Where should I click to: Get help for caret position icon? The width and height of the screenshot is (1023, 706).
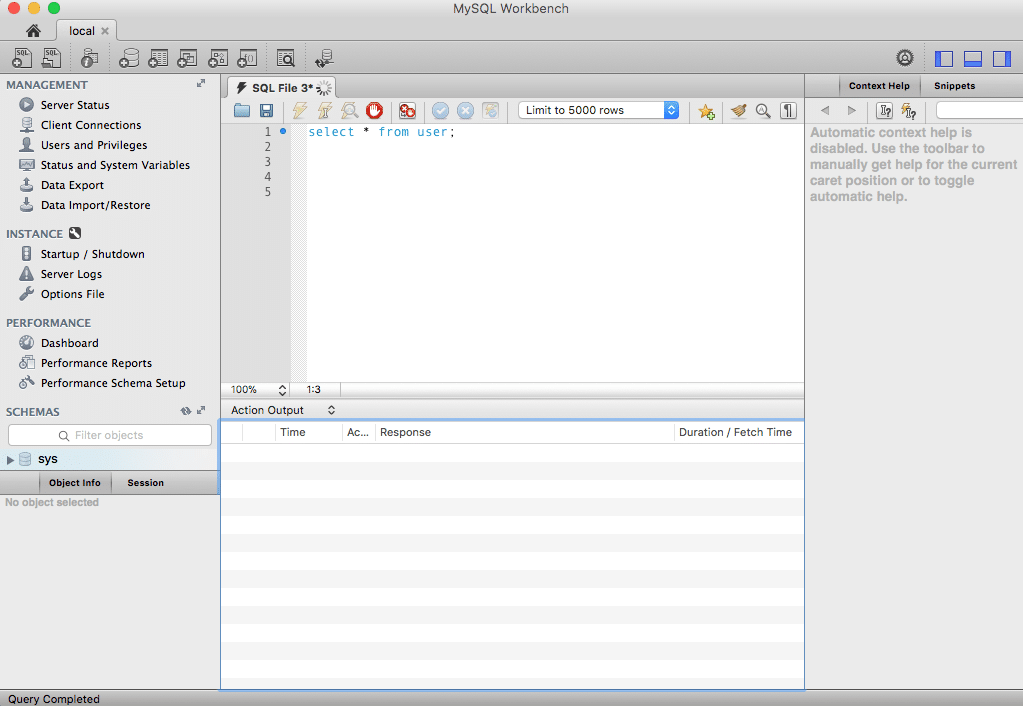click(884, 111)
